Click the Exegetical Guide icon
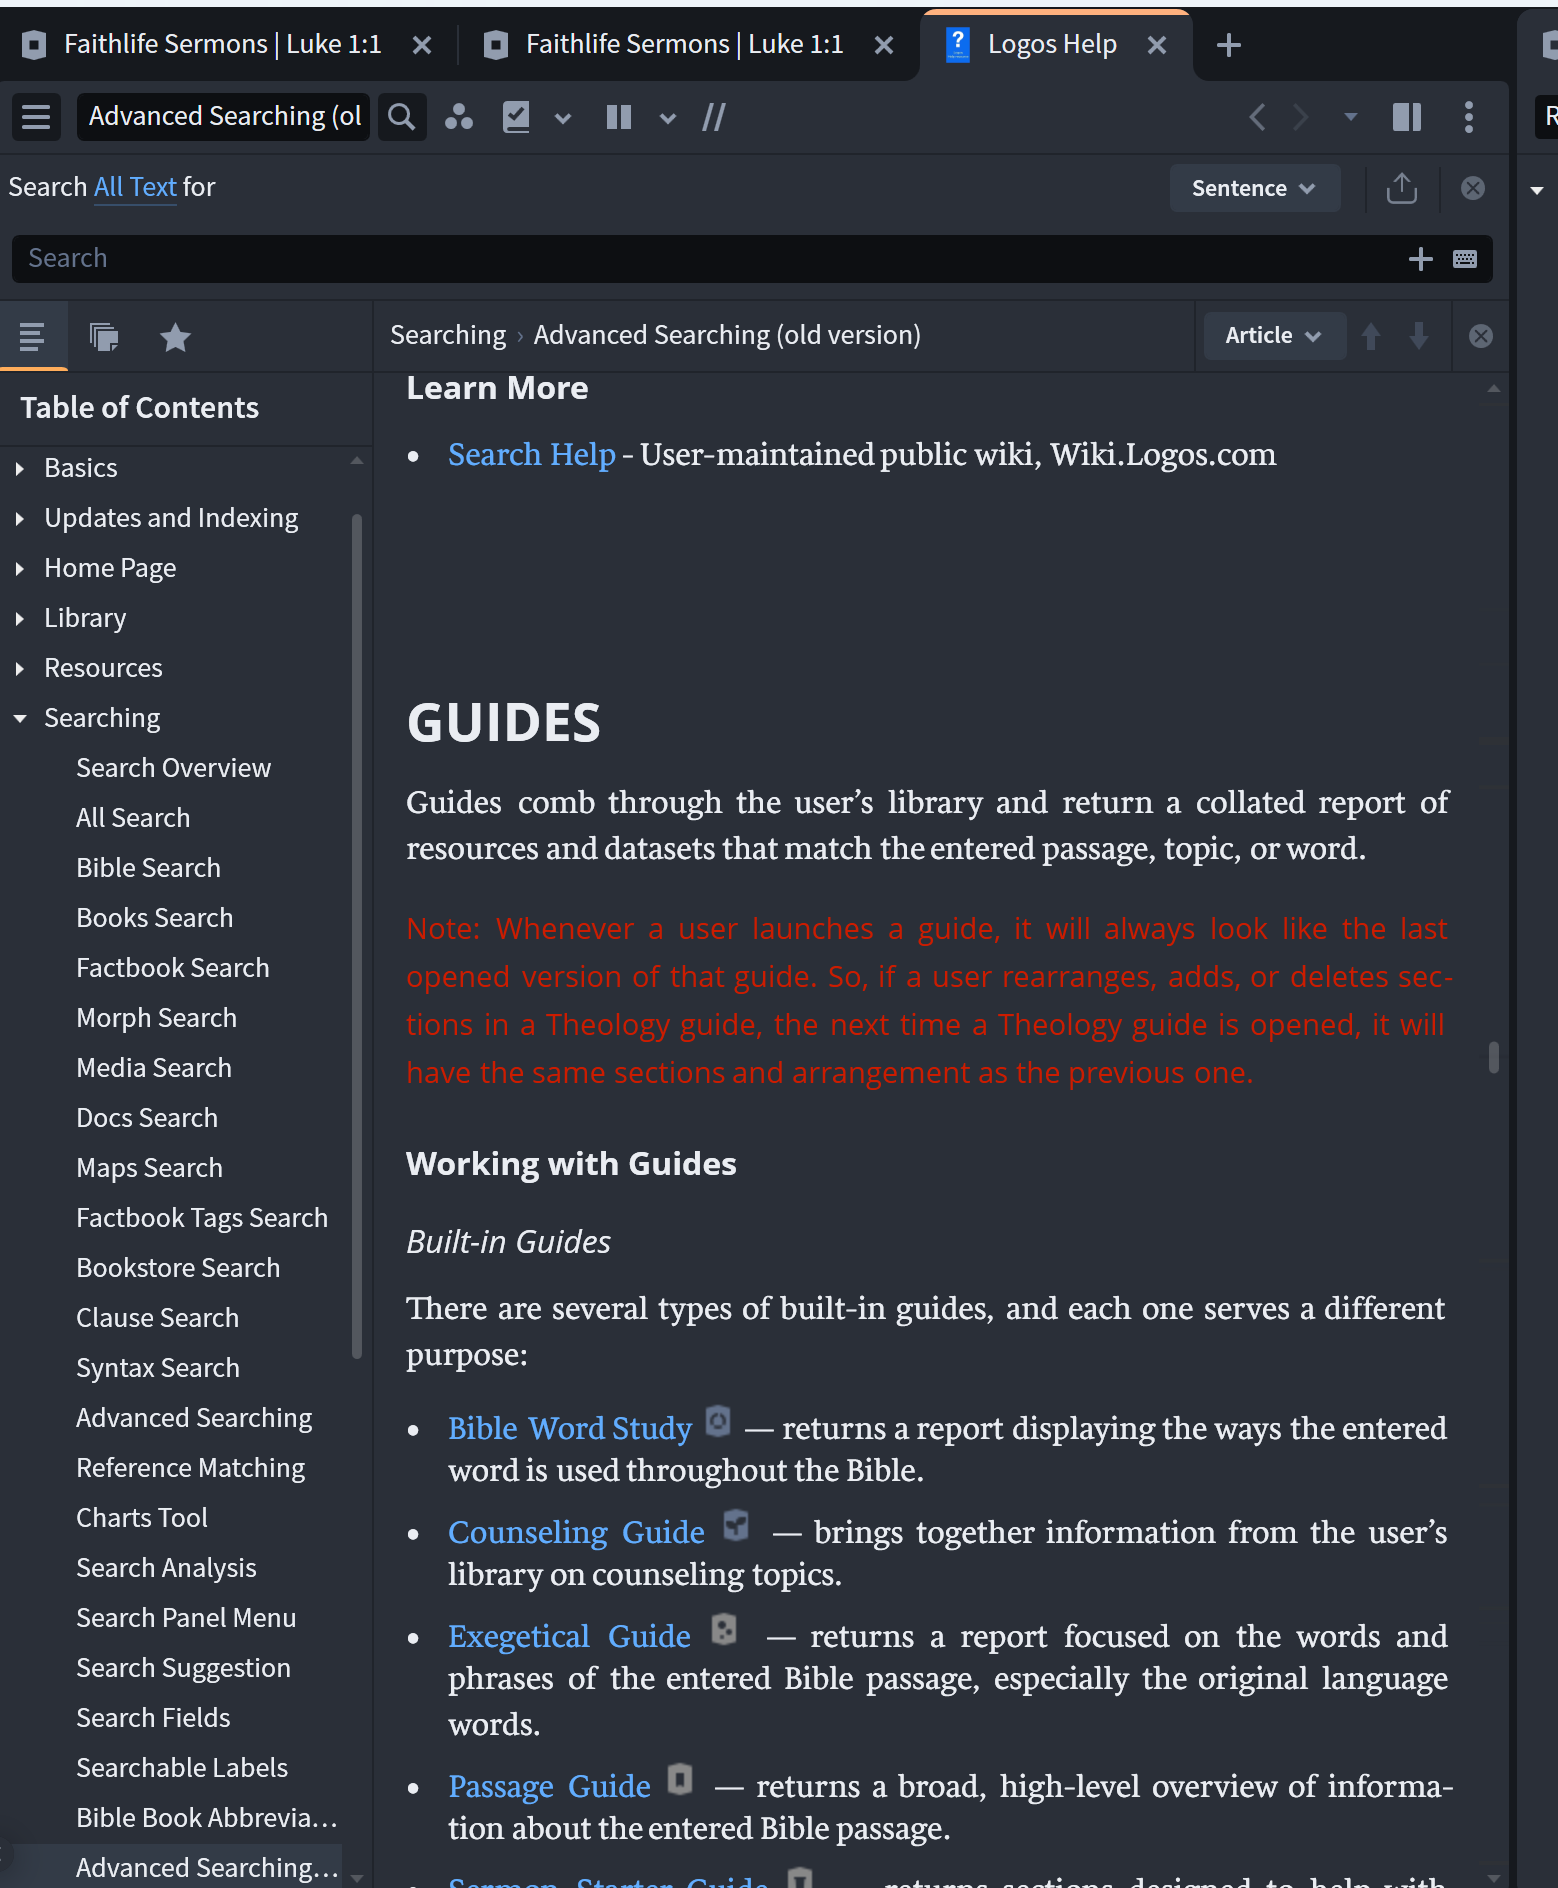The image size is (1558, 1888). coord(724,1629)
